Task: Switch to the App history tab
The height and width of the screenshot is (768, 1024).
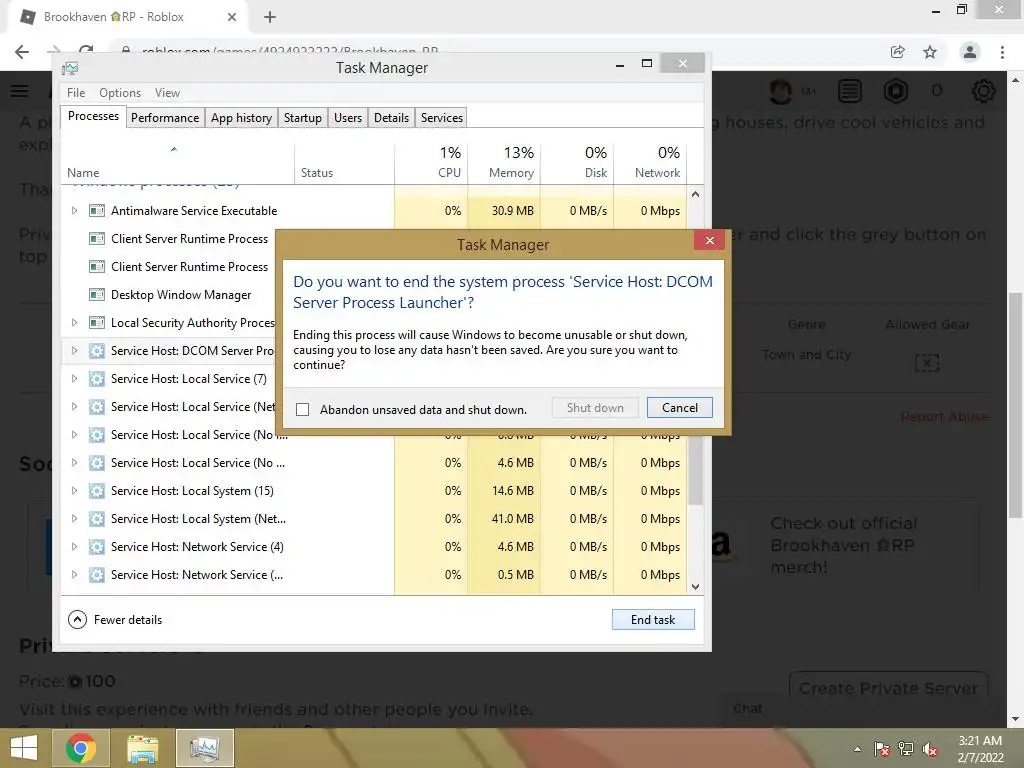Action: pos(241,118)
